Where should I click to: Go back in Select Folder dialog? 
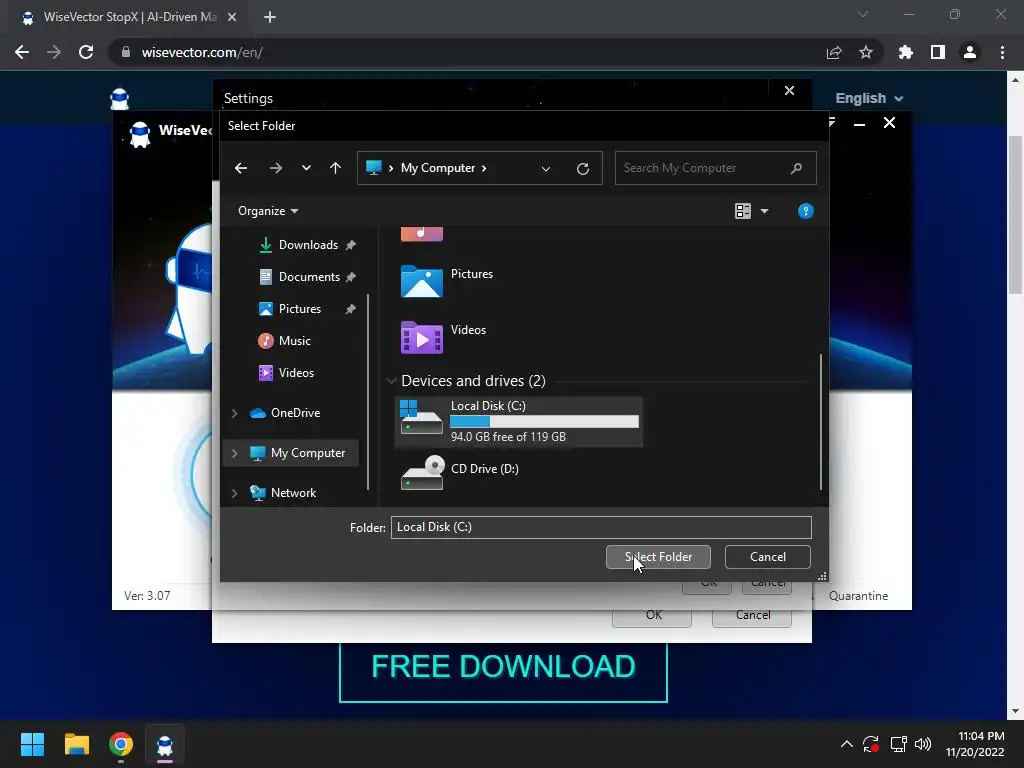click(241, 168)
